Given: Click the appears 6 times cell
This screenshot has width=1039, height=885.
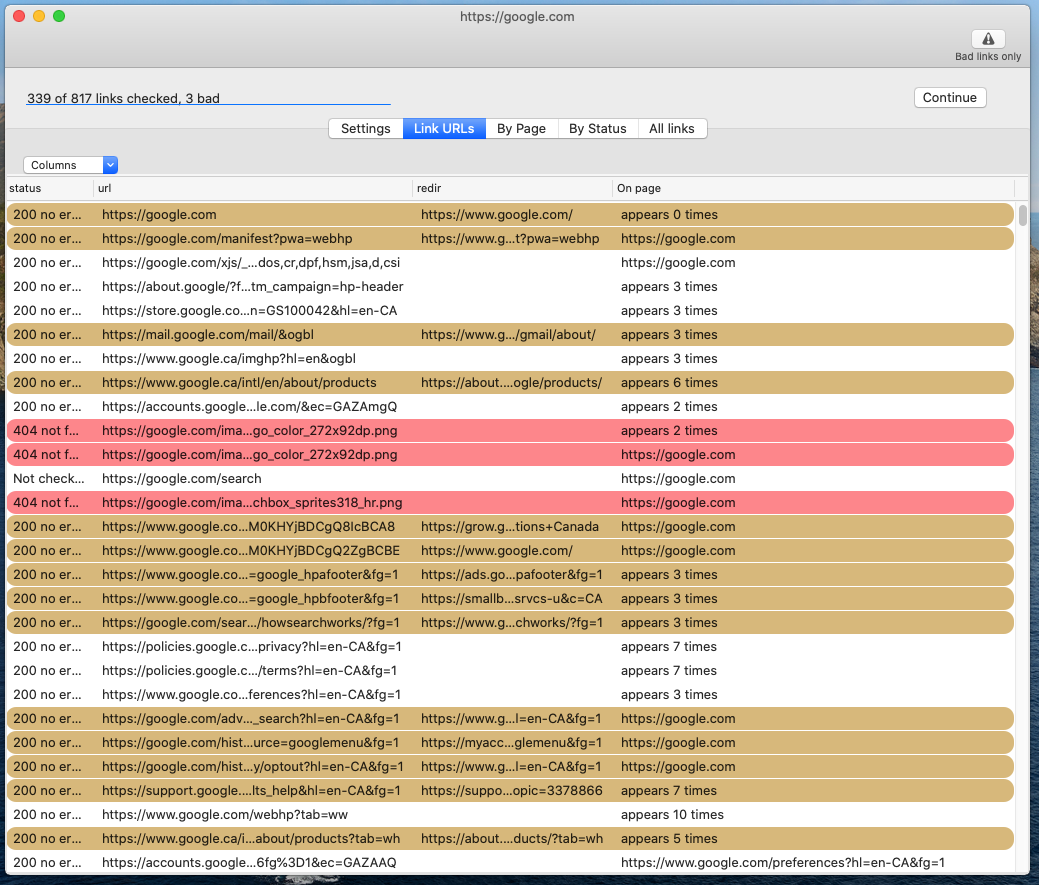Looking at the screenshot, I should (669, 382).
